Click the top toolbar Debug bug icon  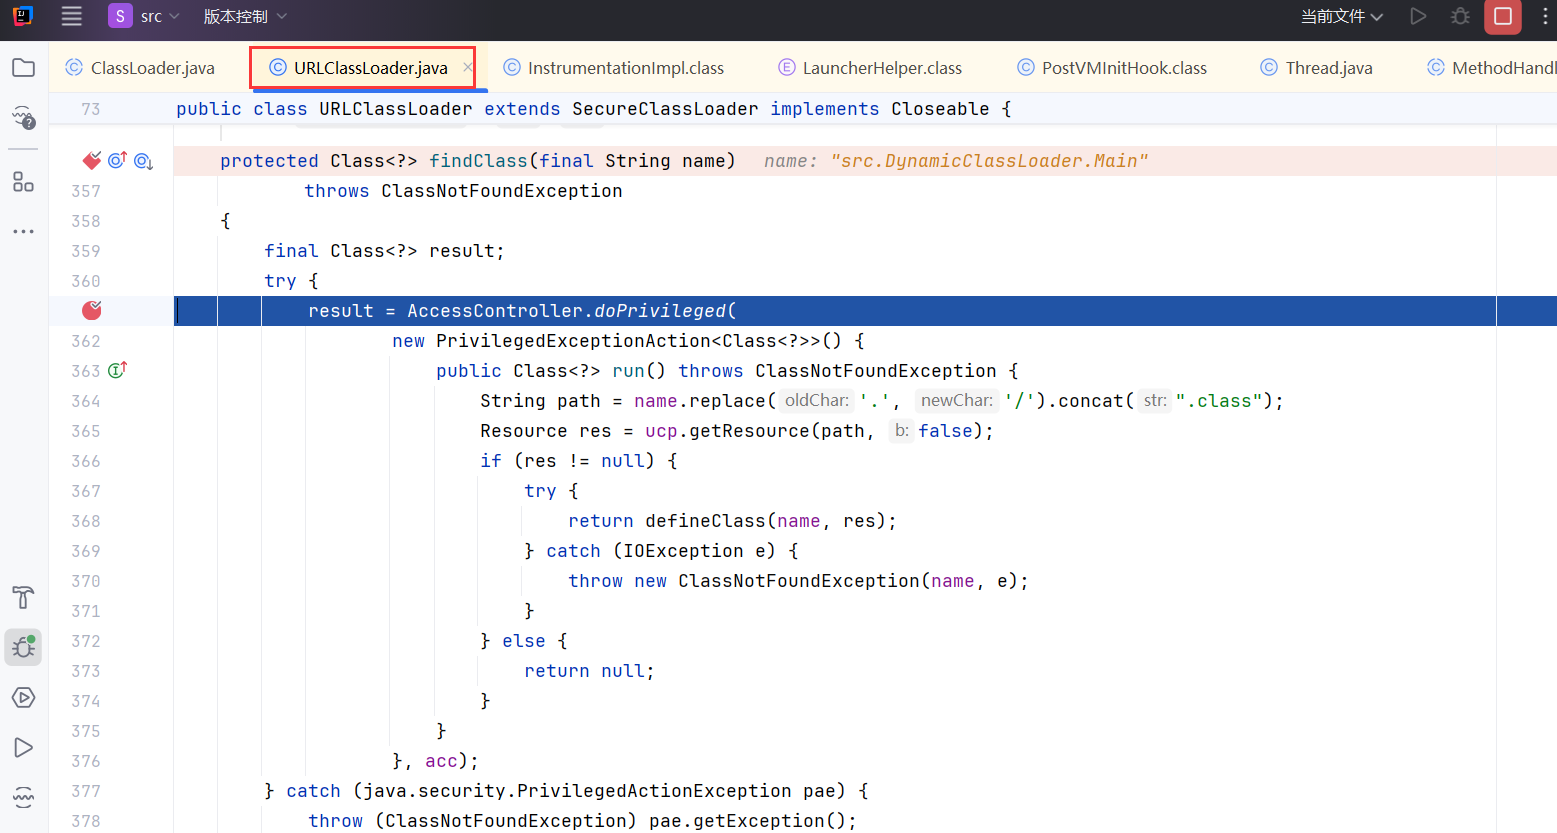point(1460,17)
